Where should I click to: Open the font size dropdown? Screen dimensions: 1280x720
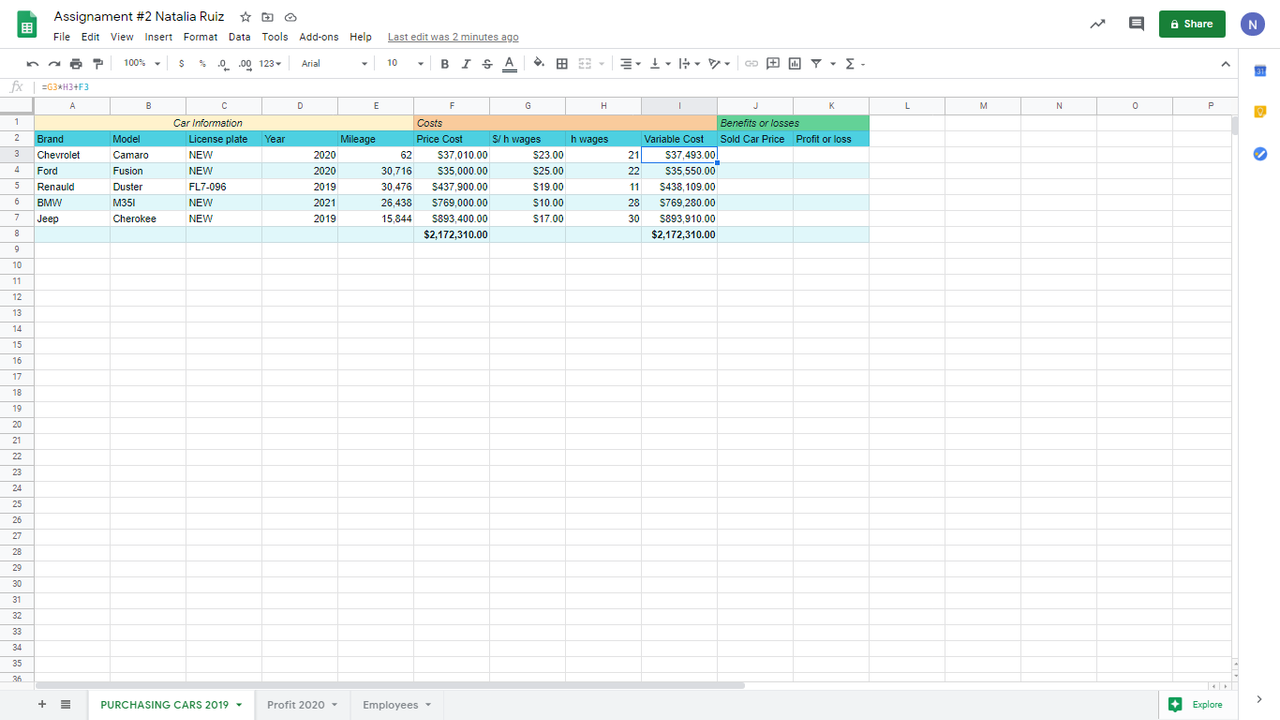[x=405, y=63]
